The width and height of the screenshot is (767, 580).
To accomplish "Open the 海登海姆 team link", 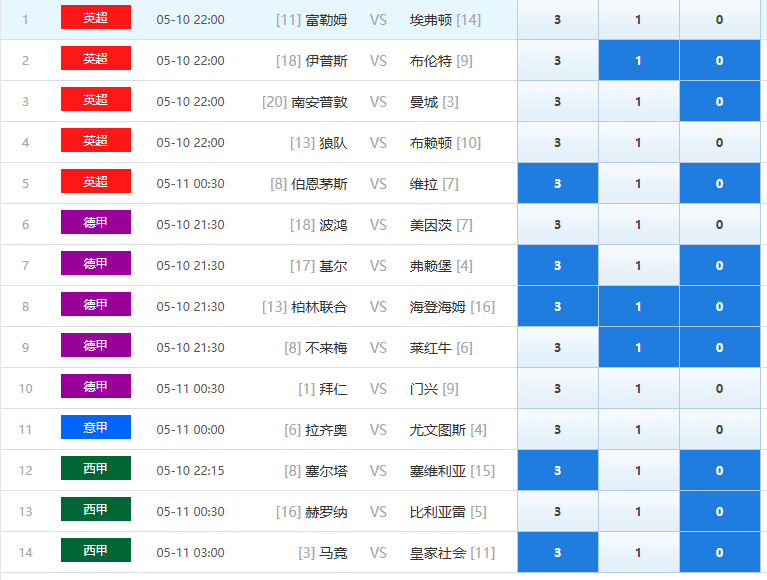I will (x=437, y=307).
